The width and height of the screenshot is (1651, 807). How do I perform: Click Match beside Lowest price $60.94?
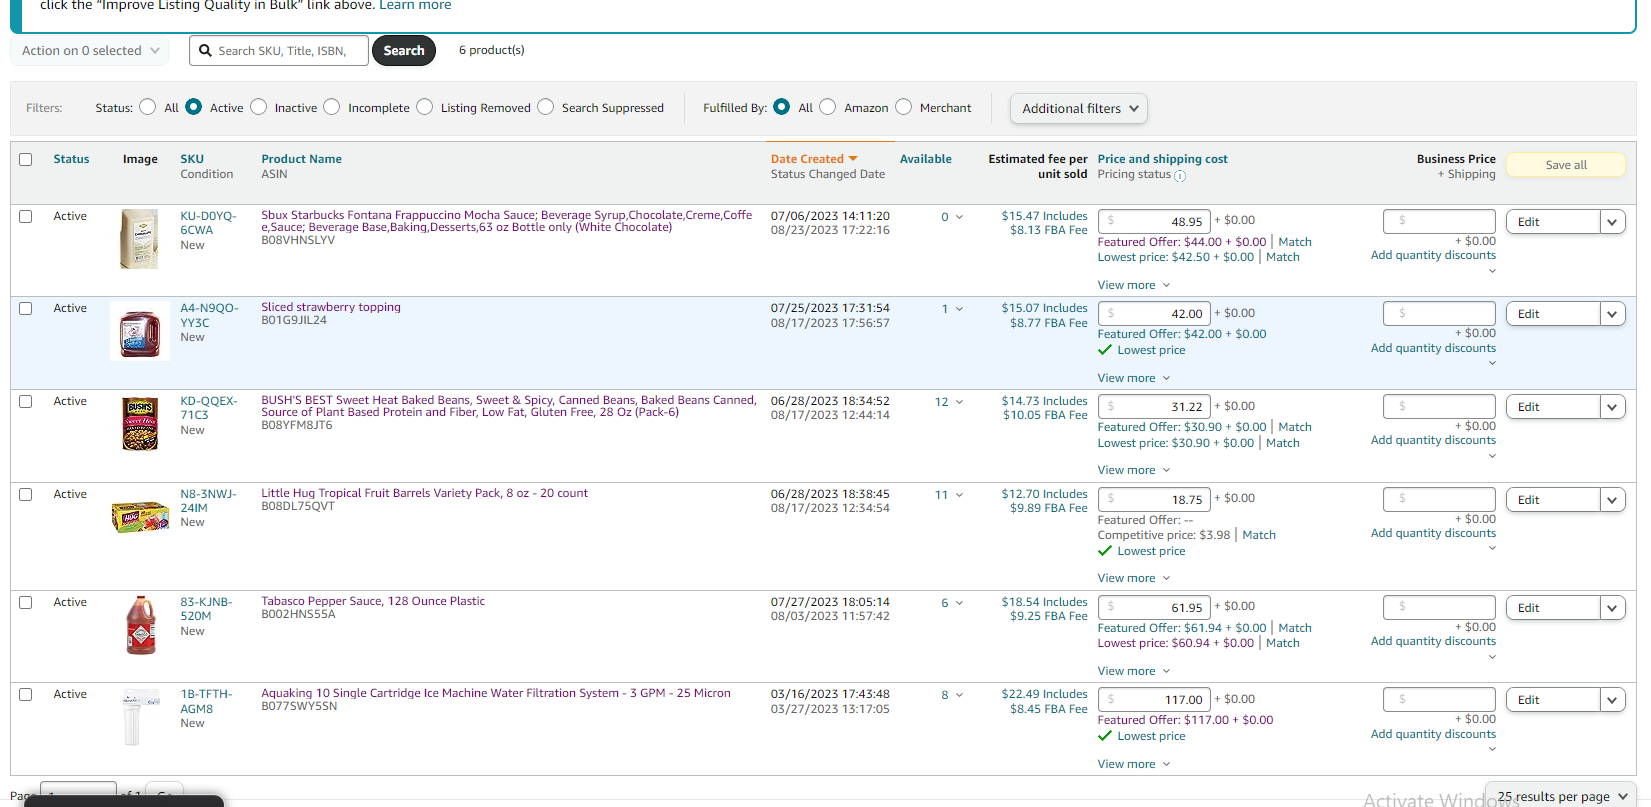coord(1283,643)
